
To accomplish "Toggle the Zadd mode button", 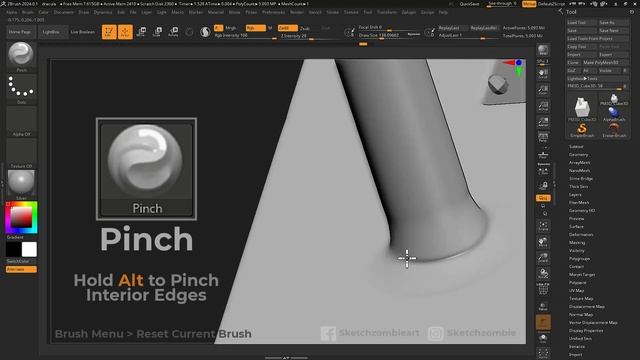I will 287,28.
